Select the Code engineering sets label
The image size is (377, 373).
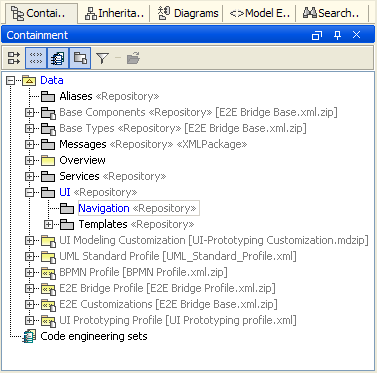[94, 336]
